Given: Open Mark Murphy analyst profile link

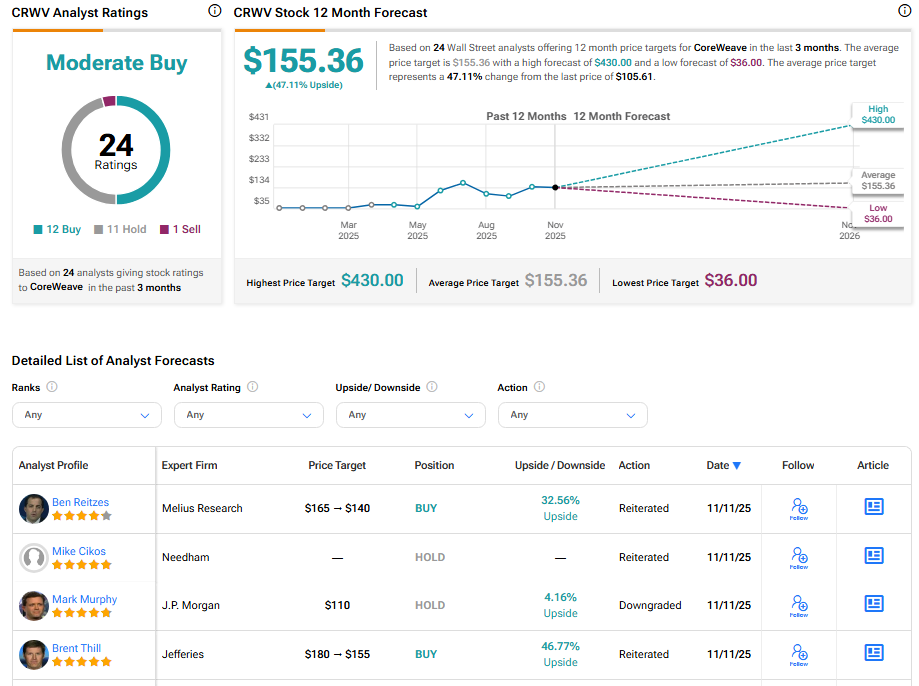Looking at the screenshot, I should (85, 599).
